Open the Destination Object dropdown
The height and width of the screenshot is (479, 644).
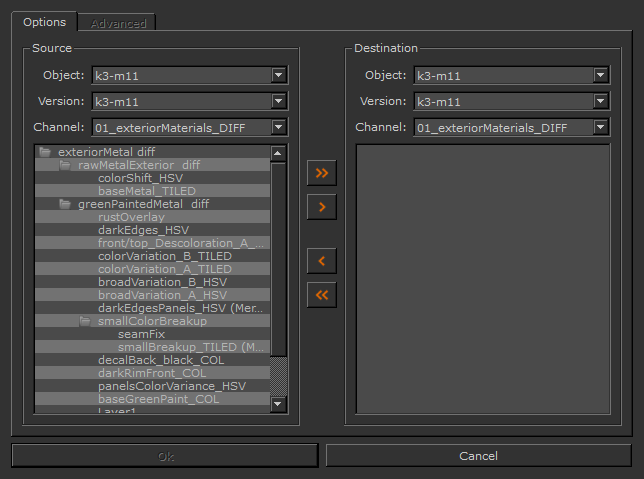600,75
